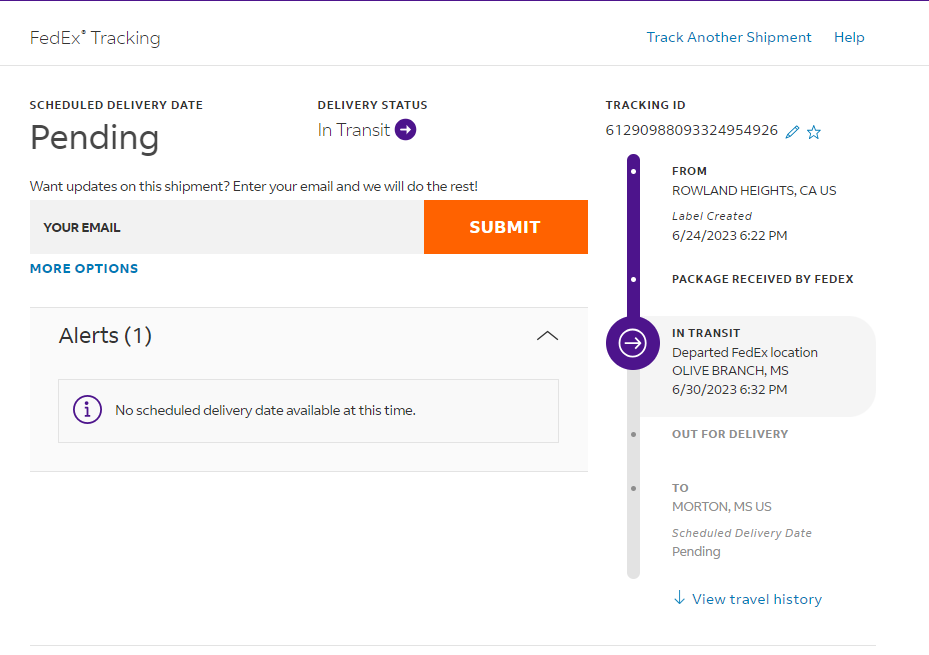Select the FROM marker dot on the timeline
Image resolution: width=929 pixels, height=655 pixels.
pos(633,171)
